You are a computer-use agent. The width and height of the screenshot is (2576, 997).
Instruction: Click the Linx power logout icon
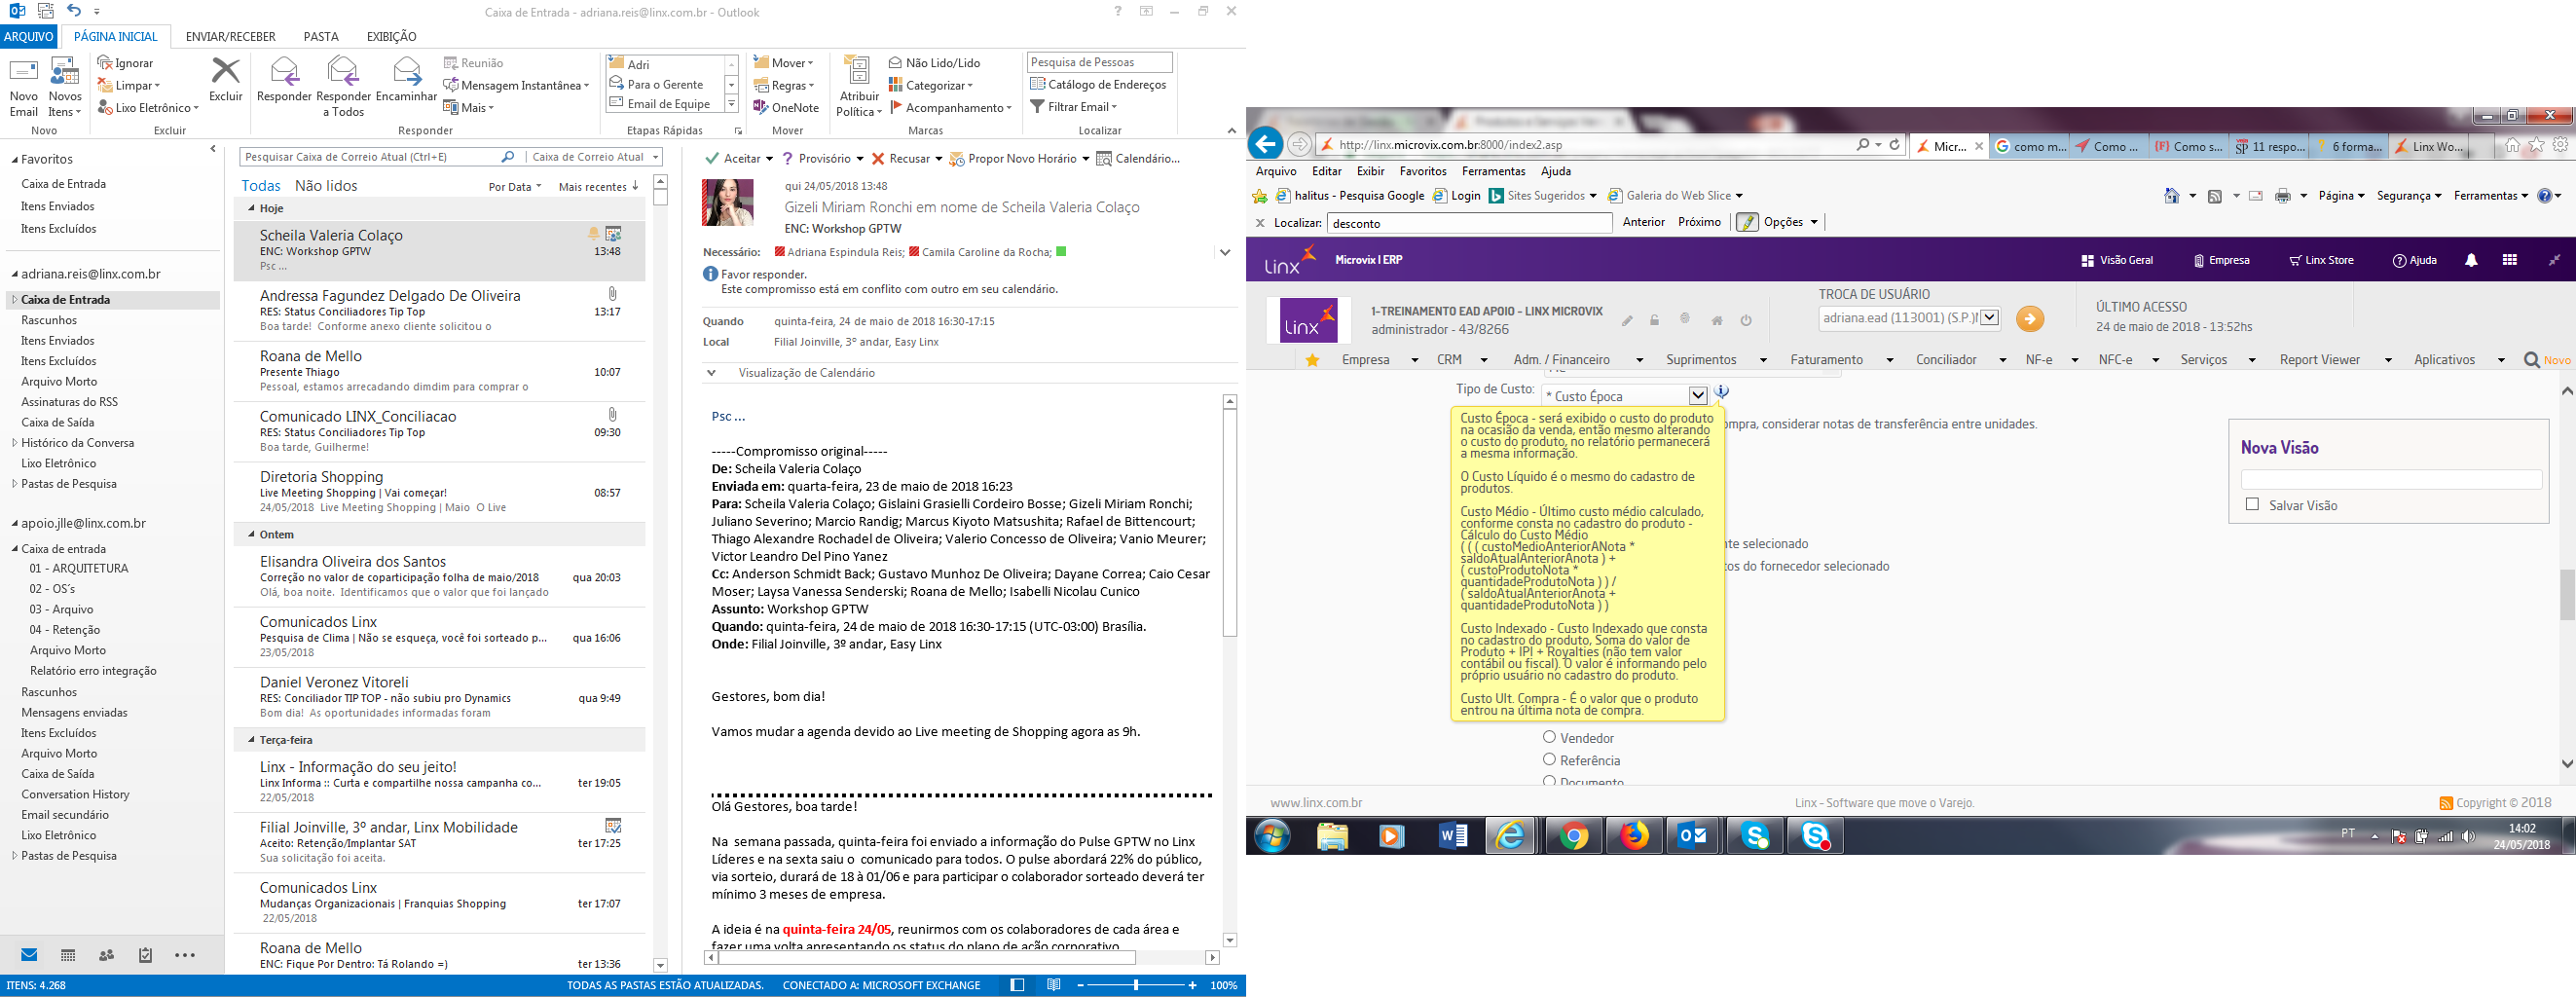click(x=1746, y=321)
